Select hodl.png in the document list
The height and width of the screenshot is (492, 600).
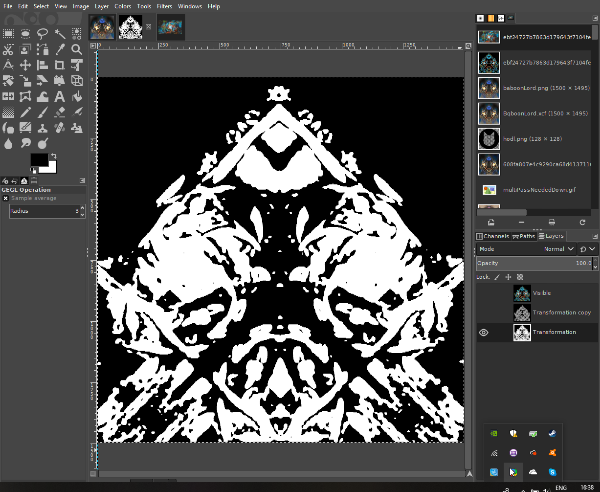pyautogui.click(x=534, y=139)
